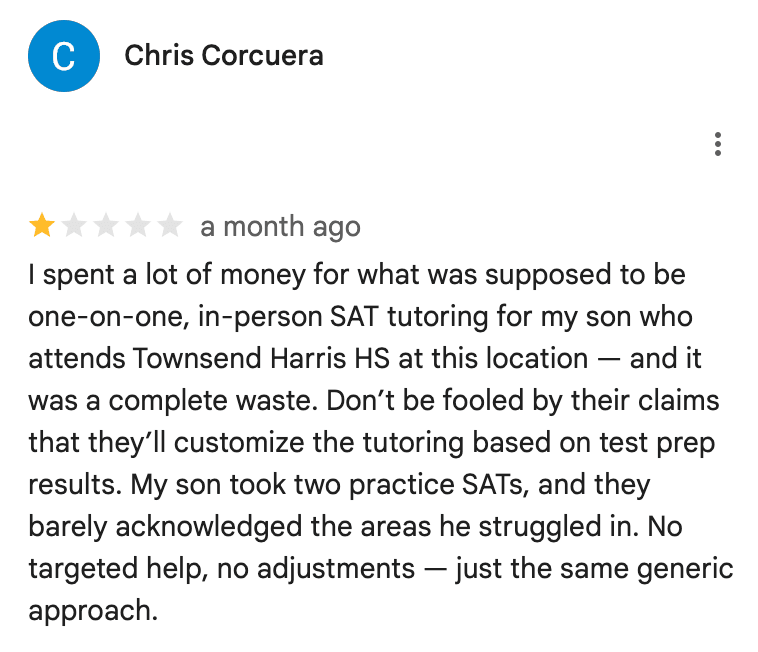
Task: Click the blue "C" profile avatar
Action: (63, 56)
